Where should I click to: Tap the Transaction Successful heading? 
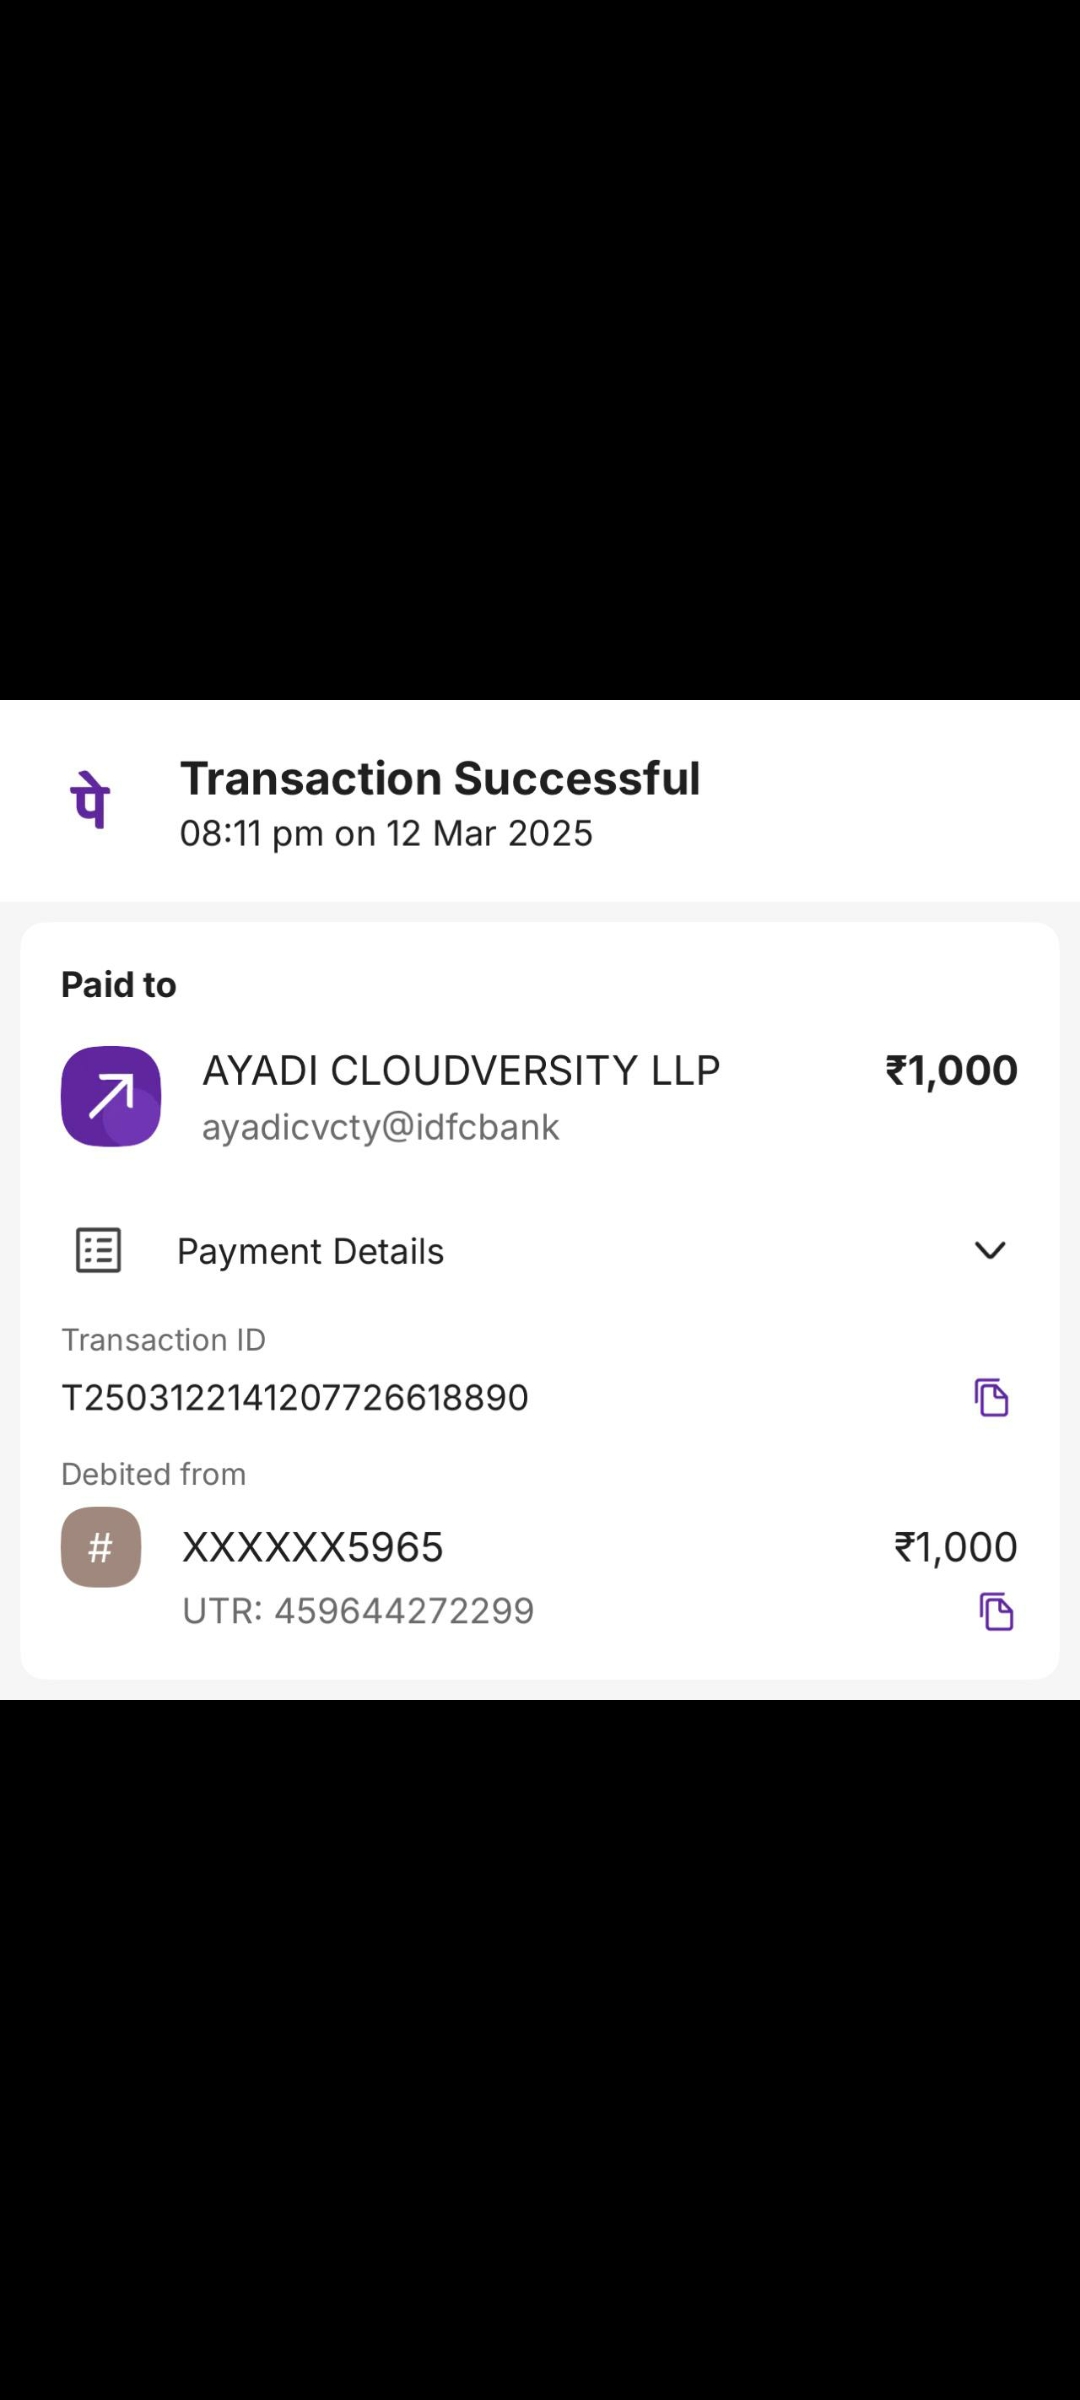click(440, 778)
